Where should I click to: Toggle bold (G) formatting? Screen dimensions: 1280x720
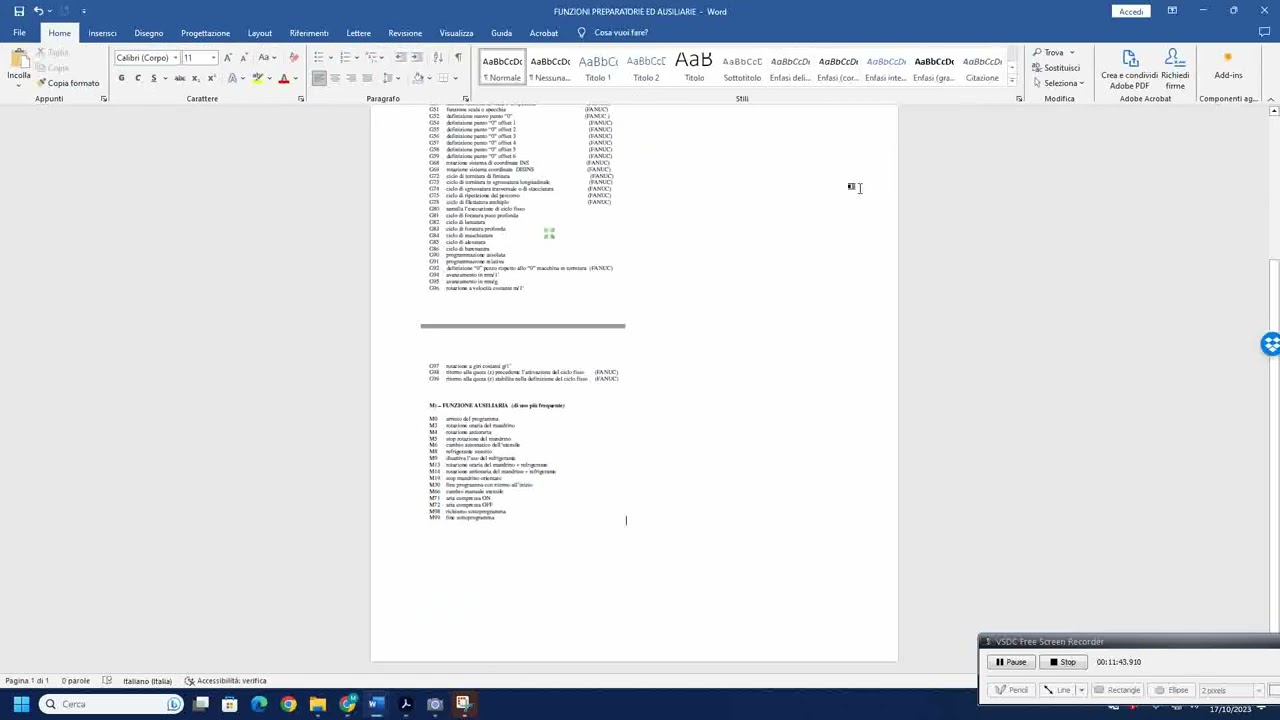tap(122, 78)
